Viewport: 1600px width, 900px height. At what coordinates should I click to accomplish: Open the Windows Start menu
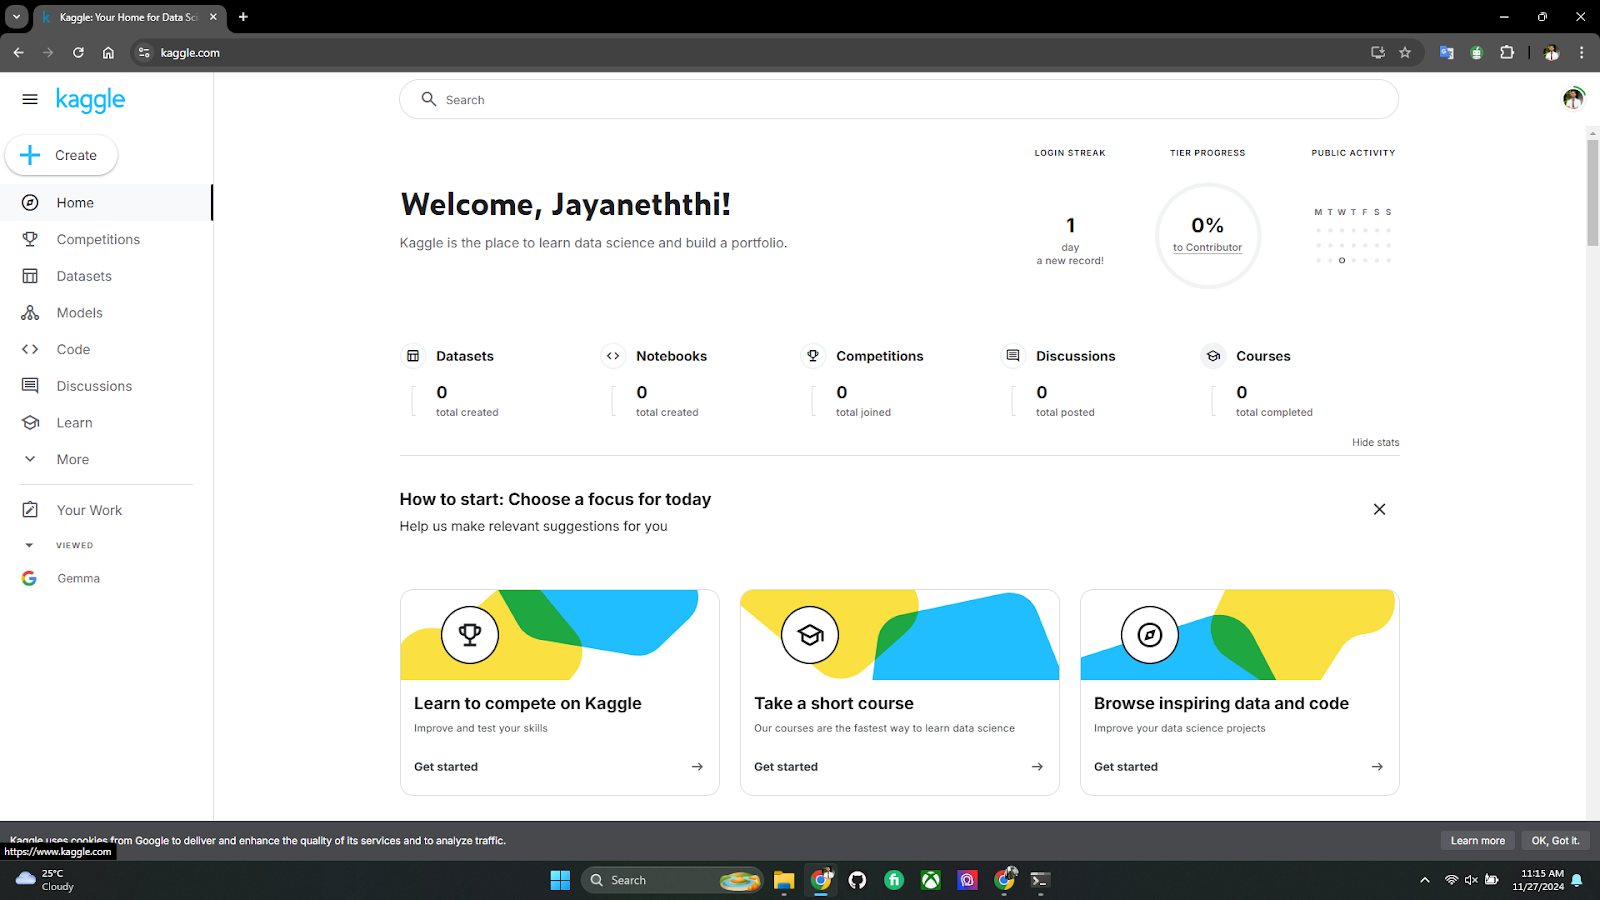point(560,880)
